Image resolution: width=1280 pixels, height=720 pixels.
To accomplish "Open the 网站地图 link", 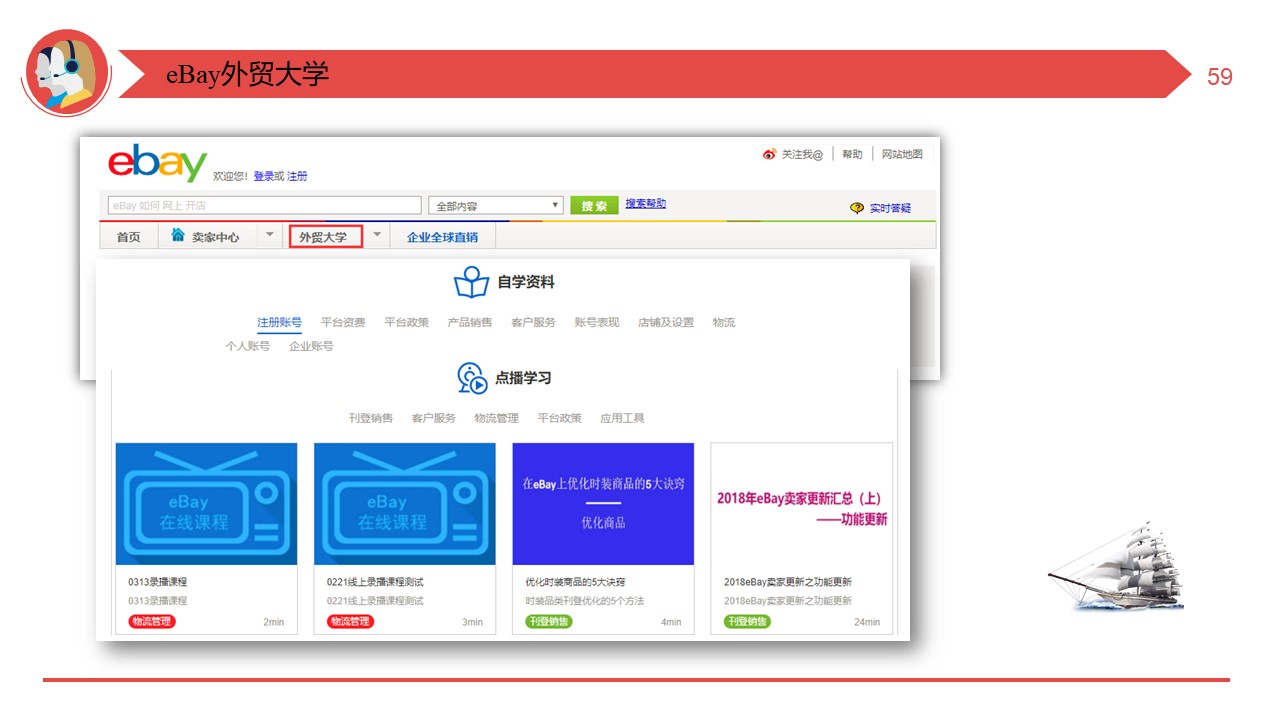I will coord(902,154).
